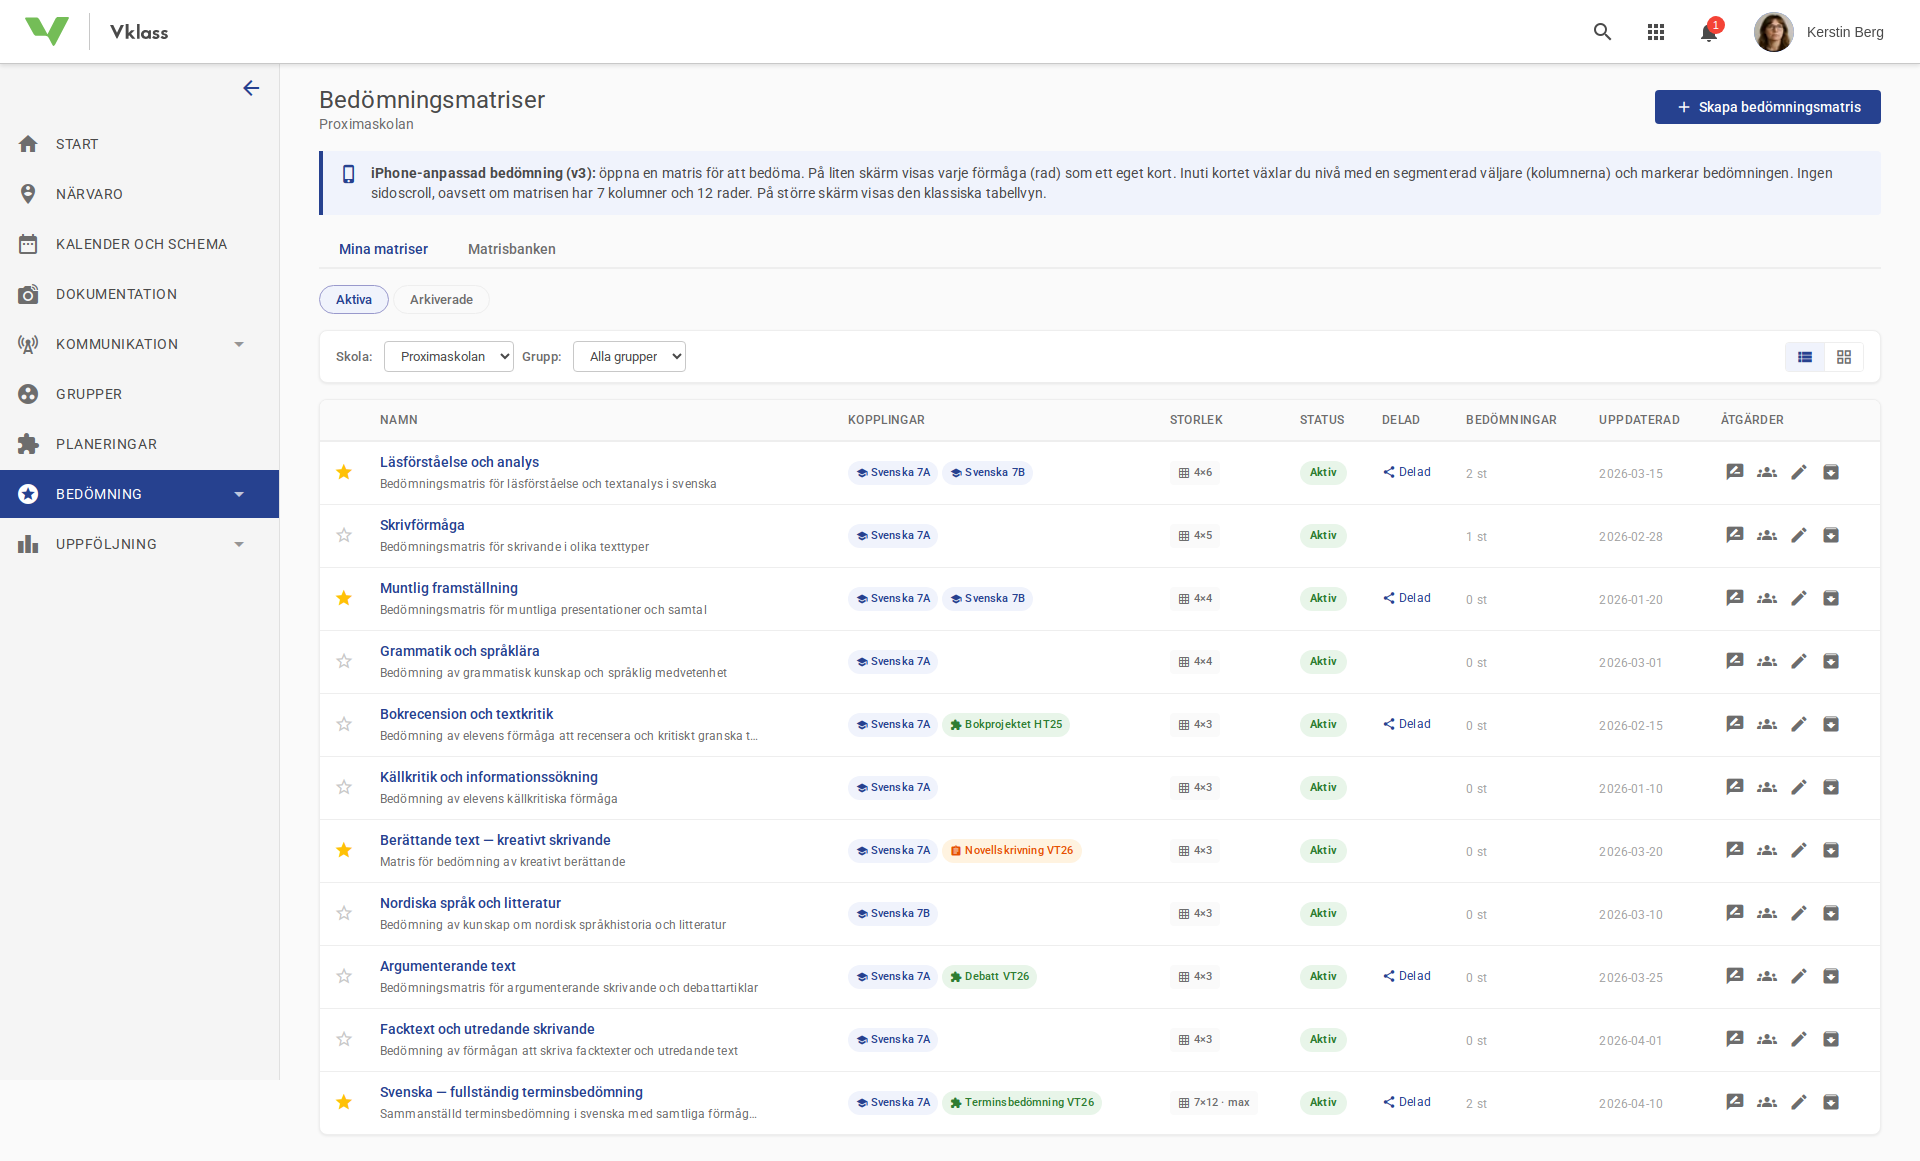1920x1161 pixels.
Task: Click Delad on Muntlig framställning row
Action: (1407, 598)
